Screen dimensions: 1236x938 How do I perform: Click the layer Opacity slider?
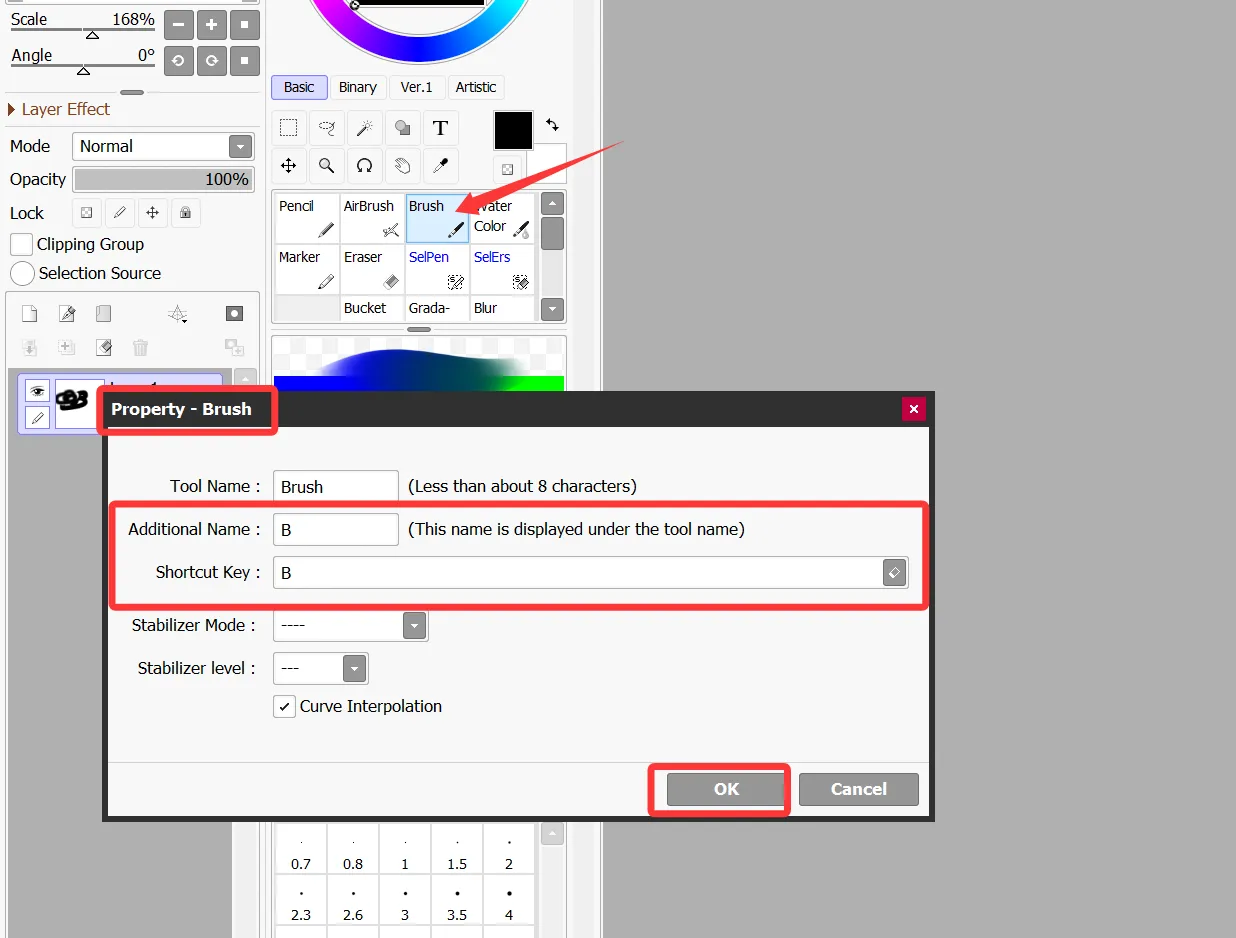click(x=163, y=179)
